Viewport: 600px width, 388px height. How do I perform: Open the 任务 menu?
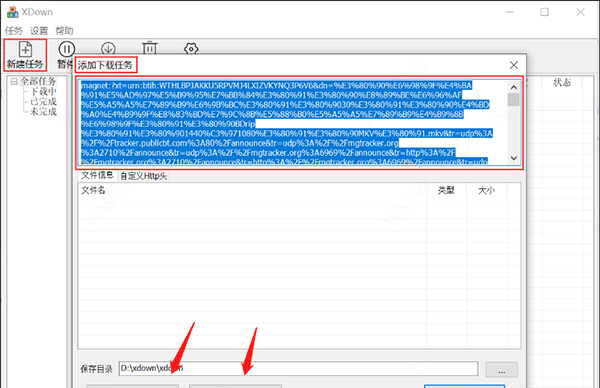14,31
